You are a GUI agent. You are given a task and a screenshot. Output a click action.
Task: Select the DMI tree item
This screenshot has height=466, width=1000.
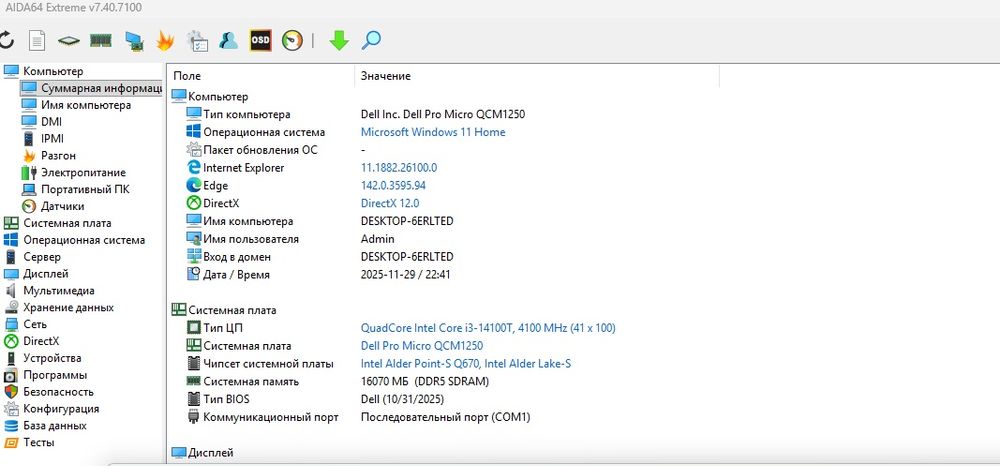tap(52, 122)
